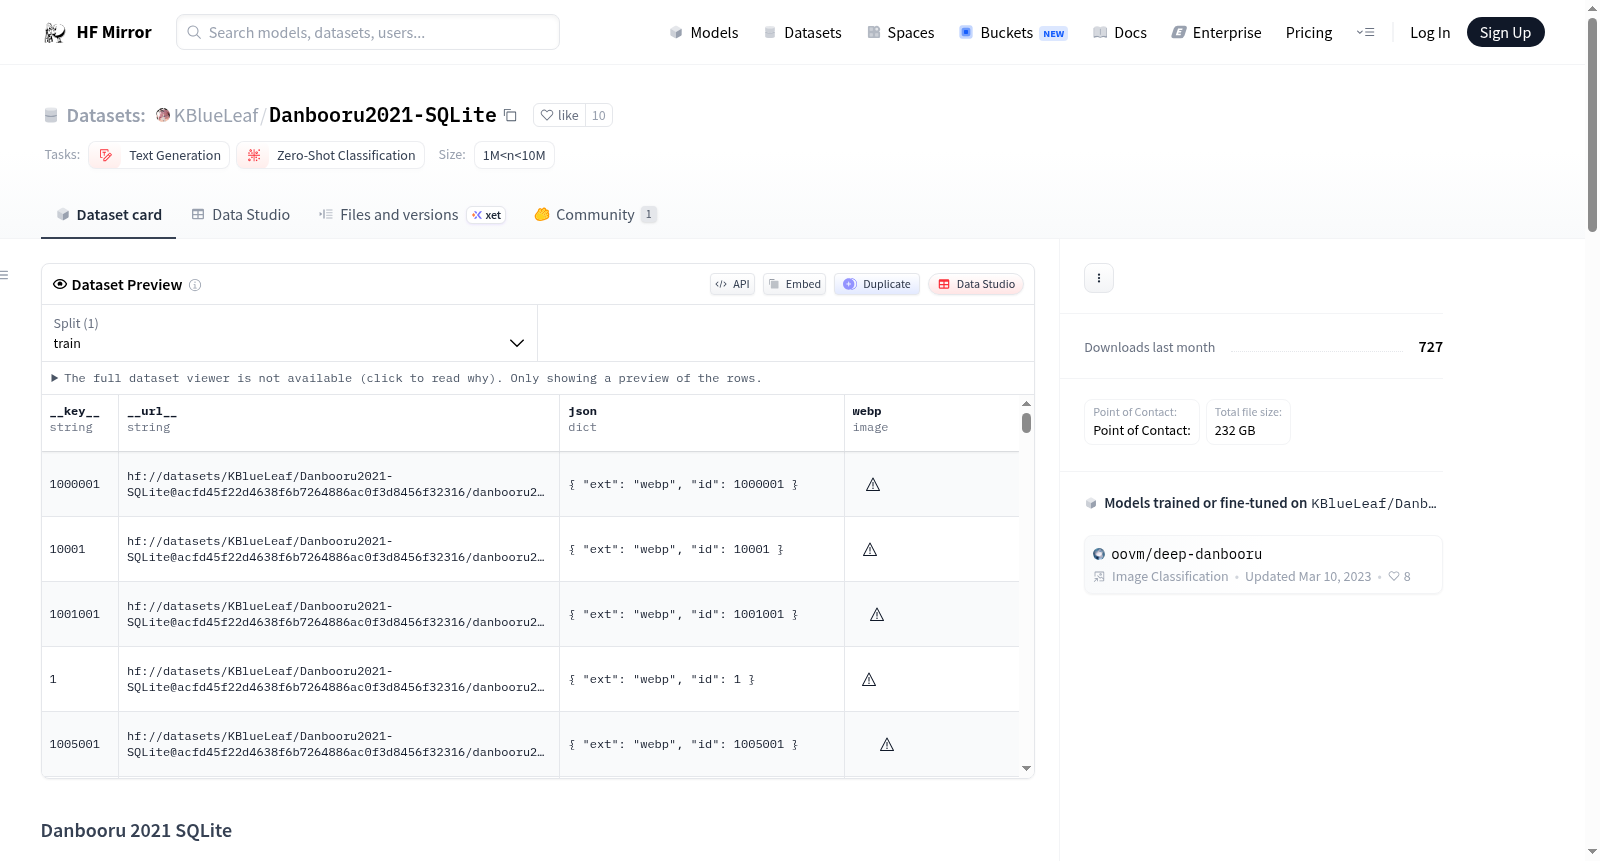The image size is (1600, 861).
Task: Click the left edge sidebar toggle icon
Action: 4,275
